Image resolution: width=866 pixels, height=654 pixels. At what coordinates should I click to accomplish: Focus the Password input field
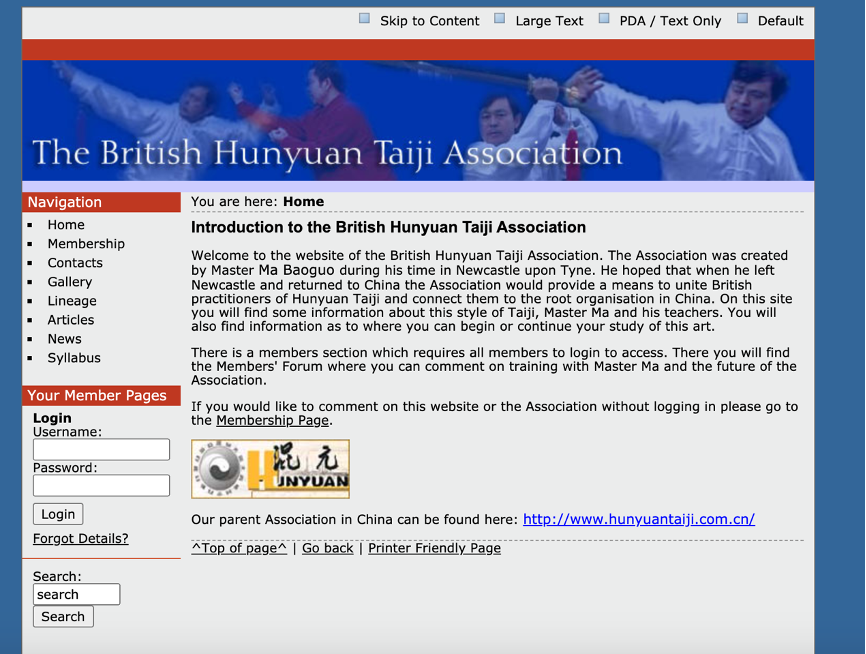(101, 486)
